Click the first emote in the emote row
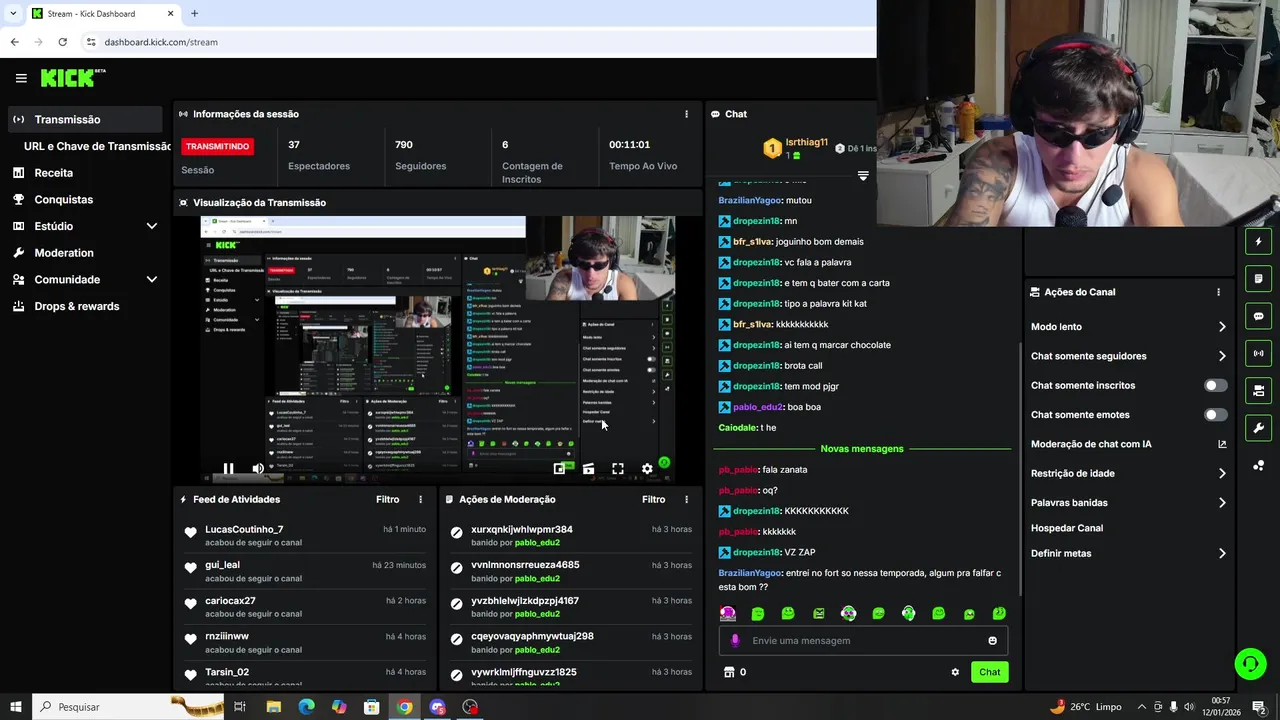 (728, 613)
